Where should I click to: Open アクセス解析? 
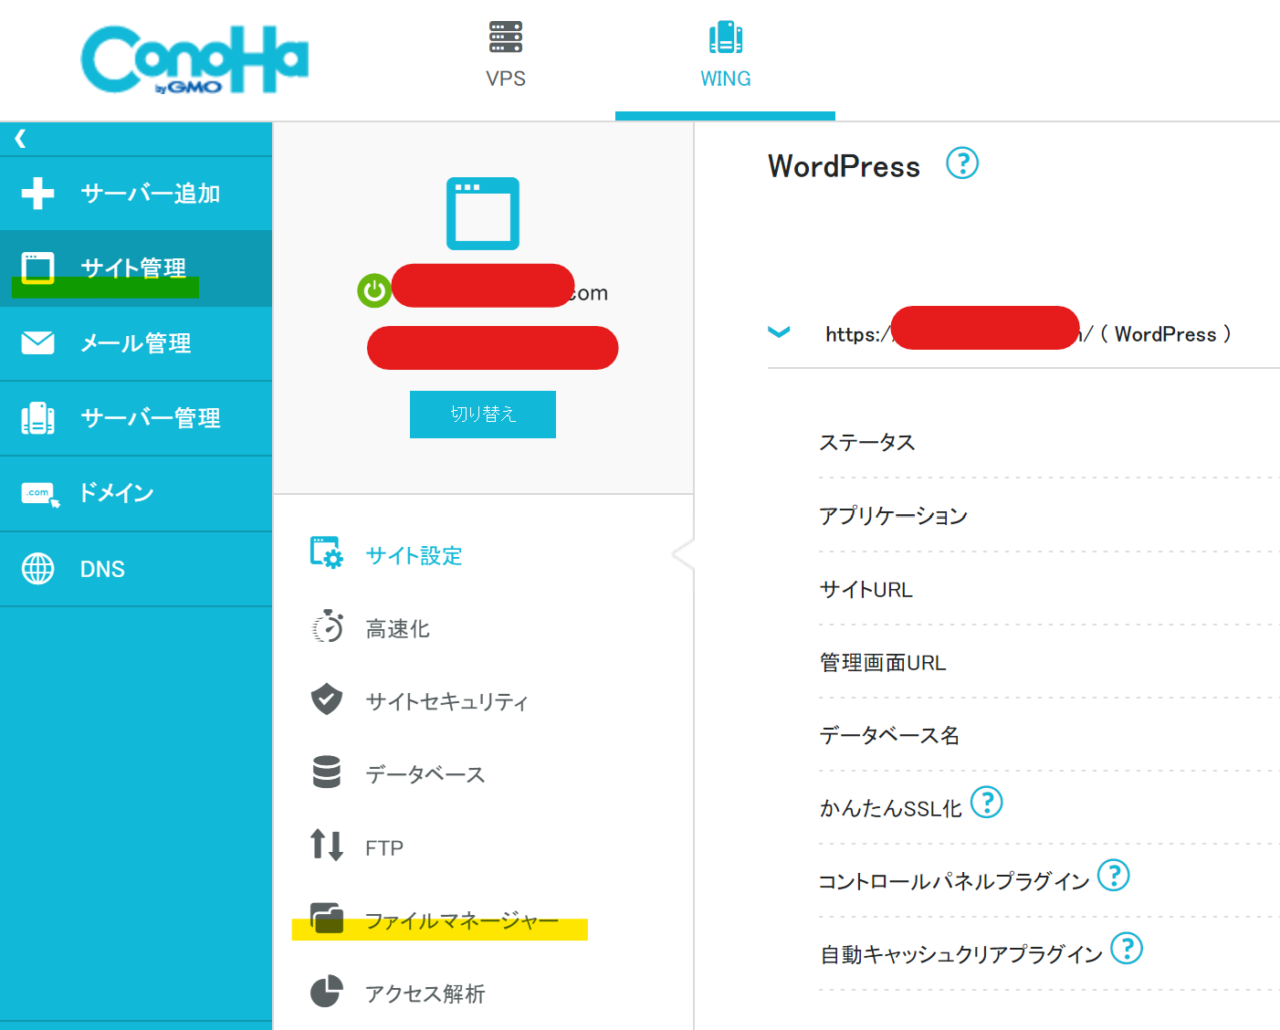coord(425,993)
